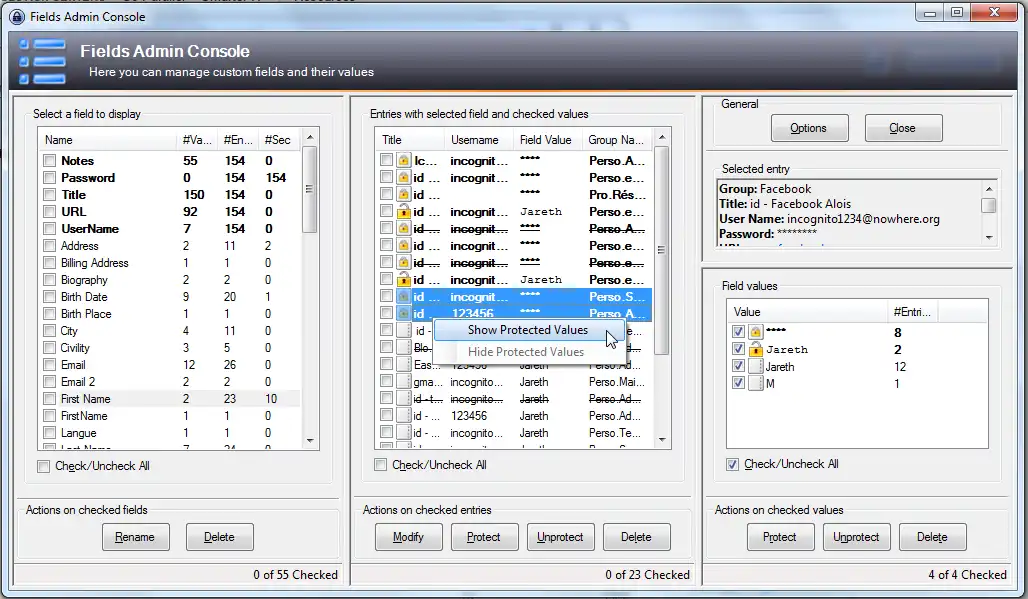Image resolution: width=1028 pixels, height=599 pixels.
Task: Click the entries list scrollbar thumb
Action: [662, 250]
